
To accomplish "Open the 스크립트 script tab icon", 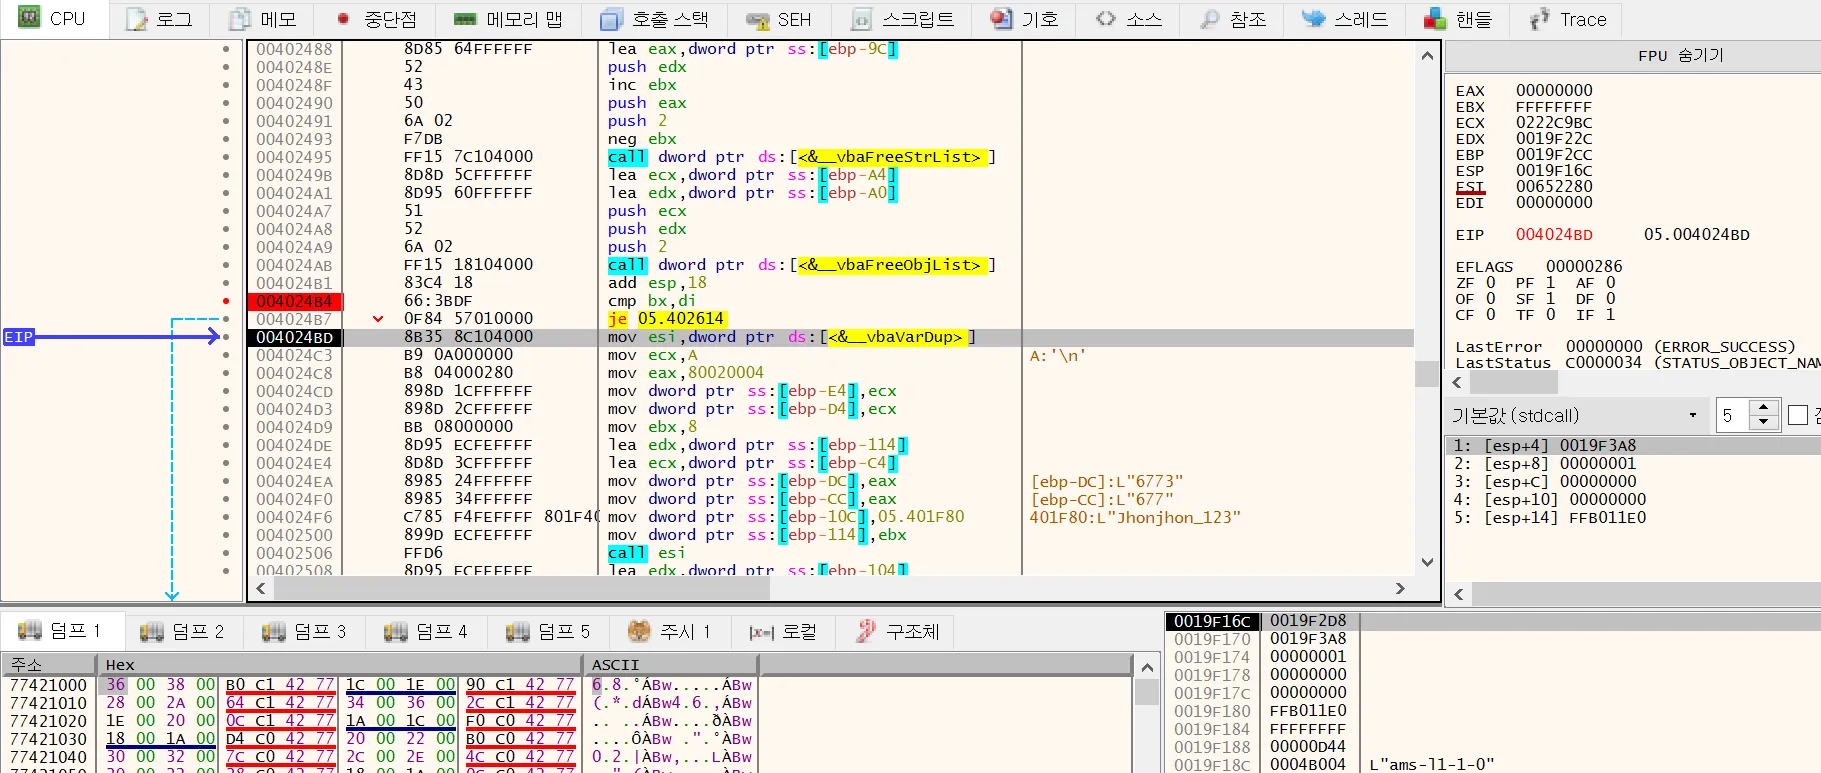I will [x=861, y=19].
